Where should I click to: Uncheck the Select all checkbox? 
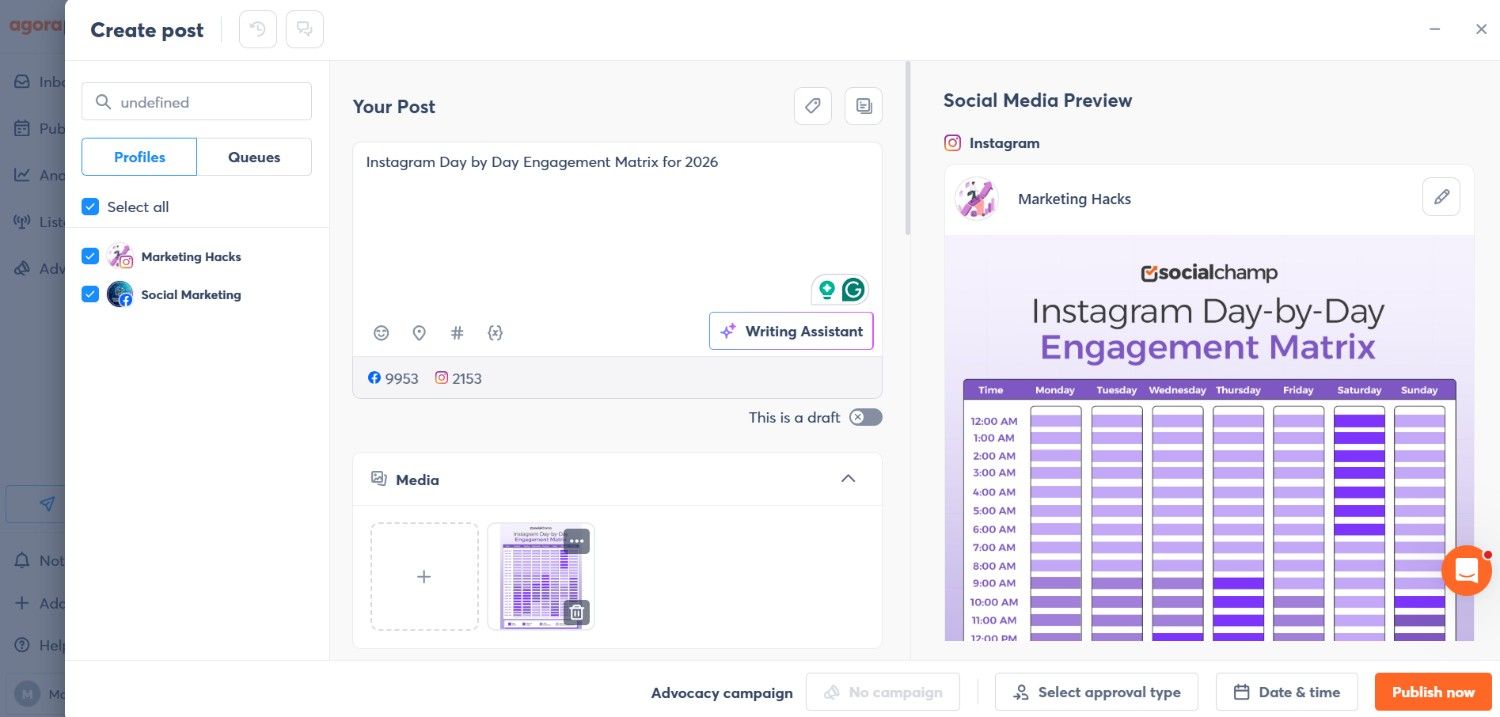90,206
